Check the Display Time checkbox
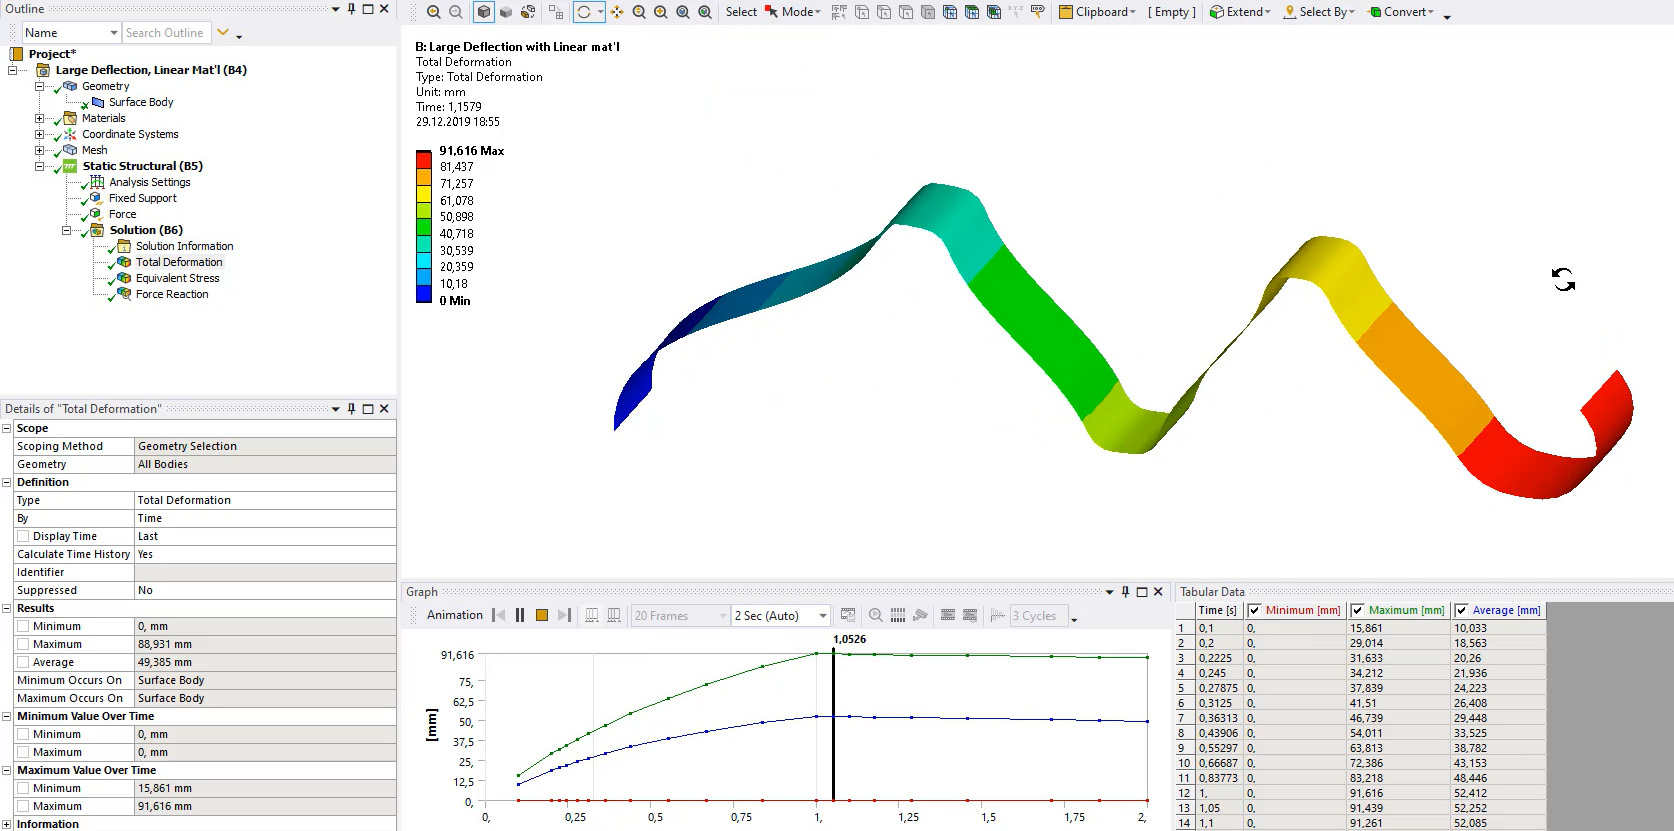 coord(23,536)
